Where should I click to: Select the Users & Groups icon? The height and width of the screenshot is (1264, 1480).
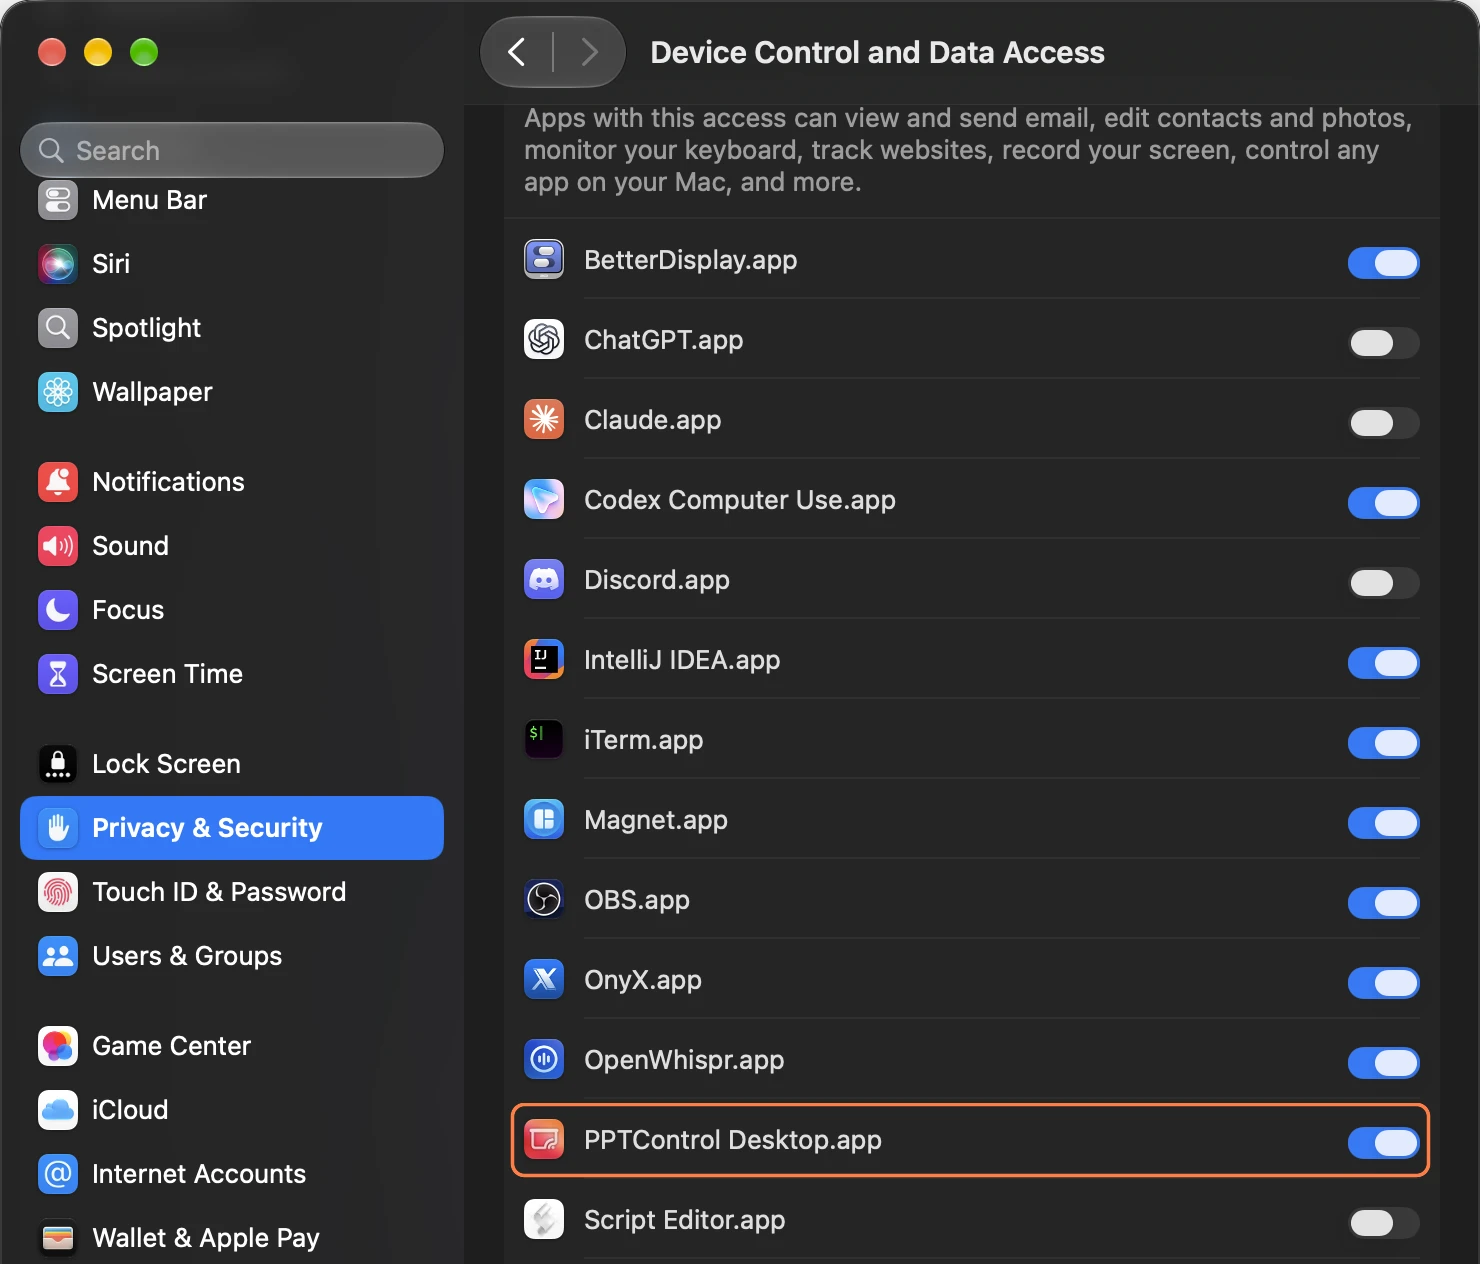(x=58, y=956)
